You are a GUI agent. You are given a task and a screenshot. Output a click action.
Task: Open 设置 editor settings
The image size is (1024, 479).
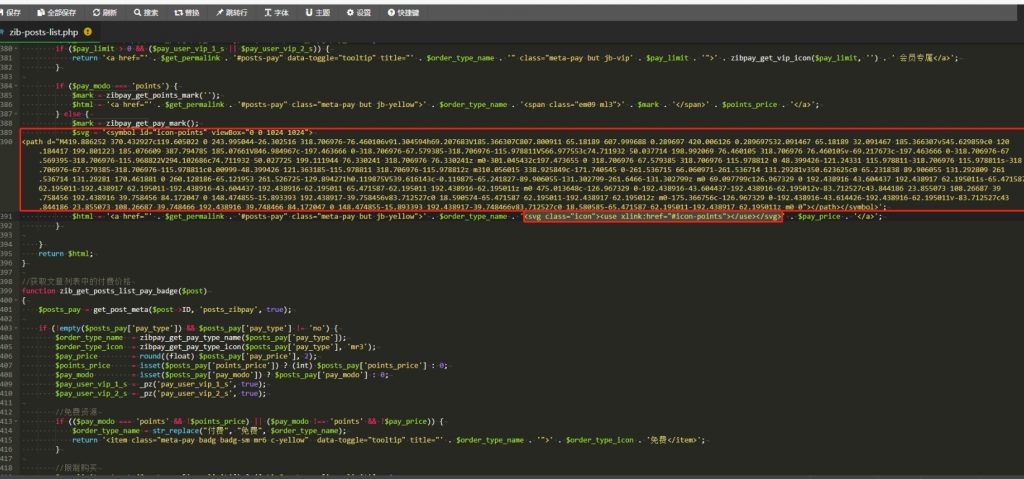359,12
